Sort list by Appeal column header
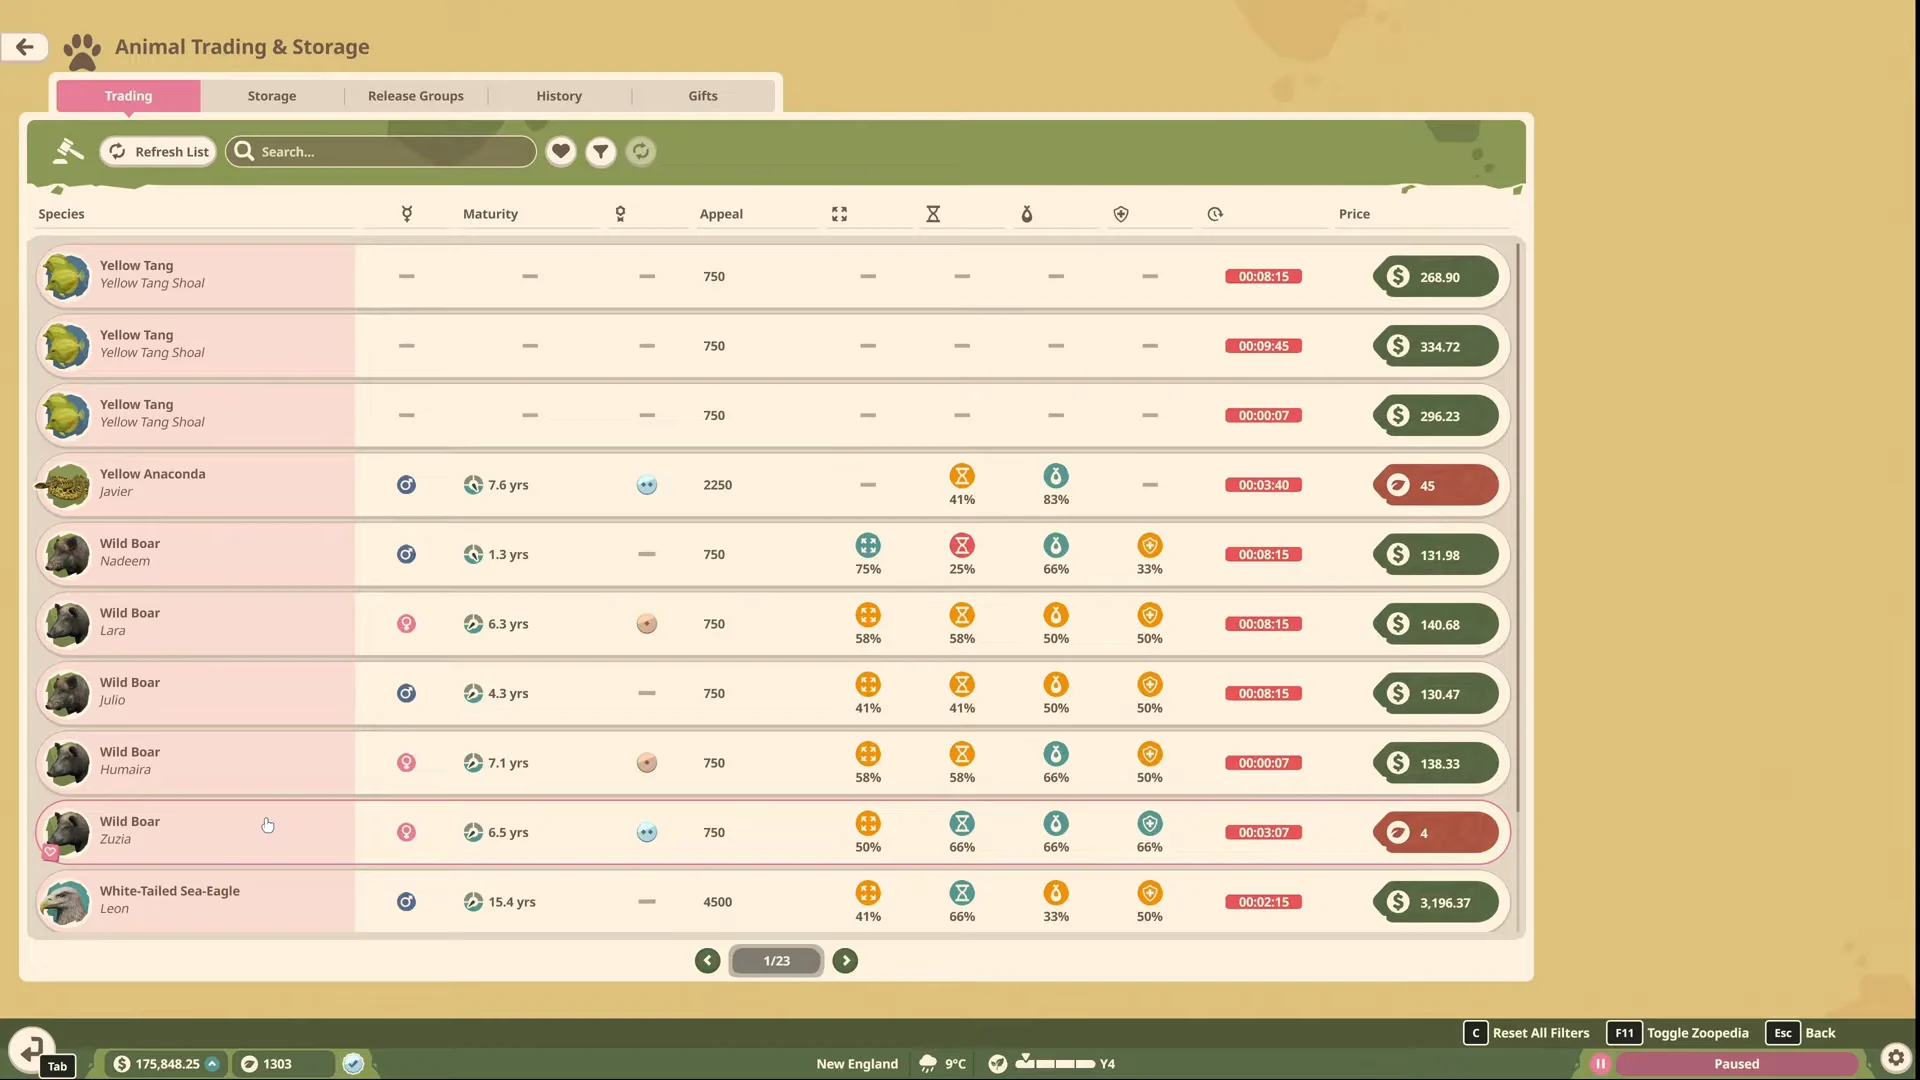 (721, 214)
